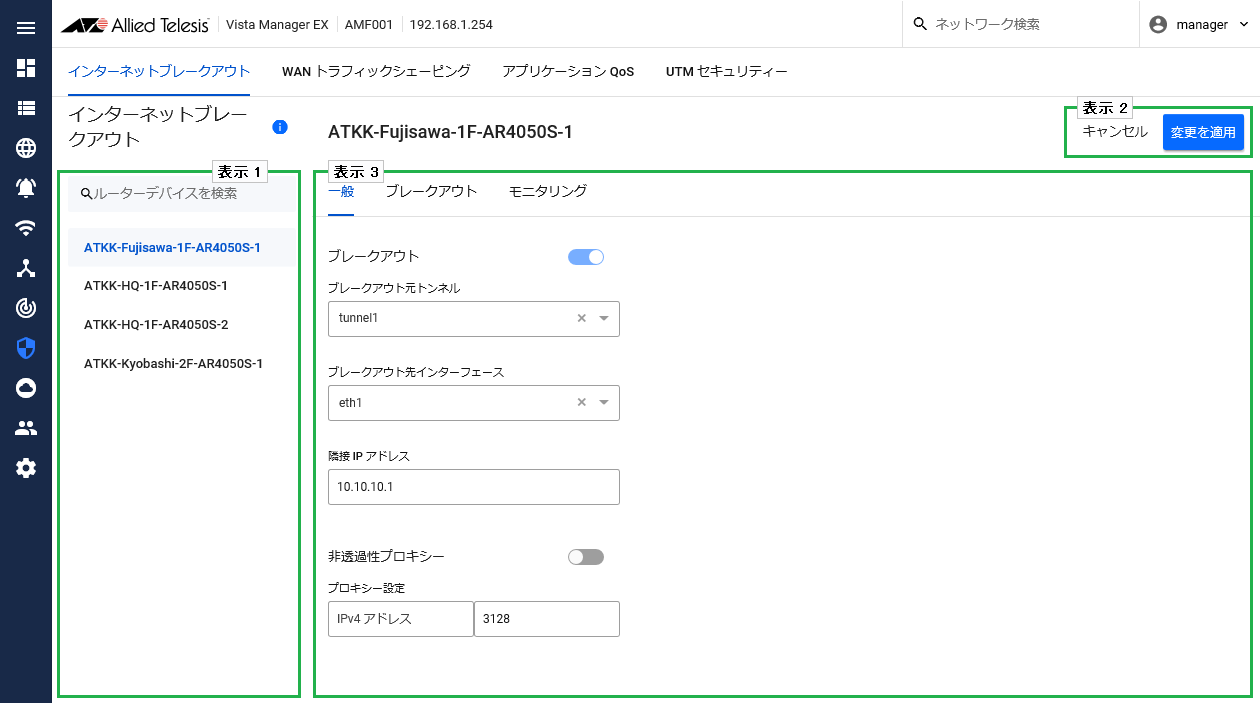Open the asset list icon in sidebar
This screenshot has height=703, width=1260.
pos(26,108)
